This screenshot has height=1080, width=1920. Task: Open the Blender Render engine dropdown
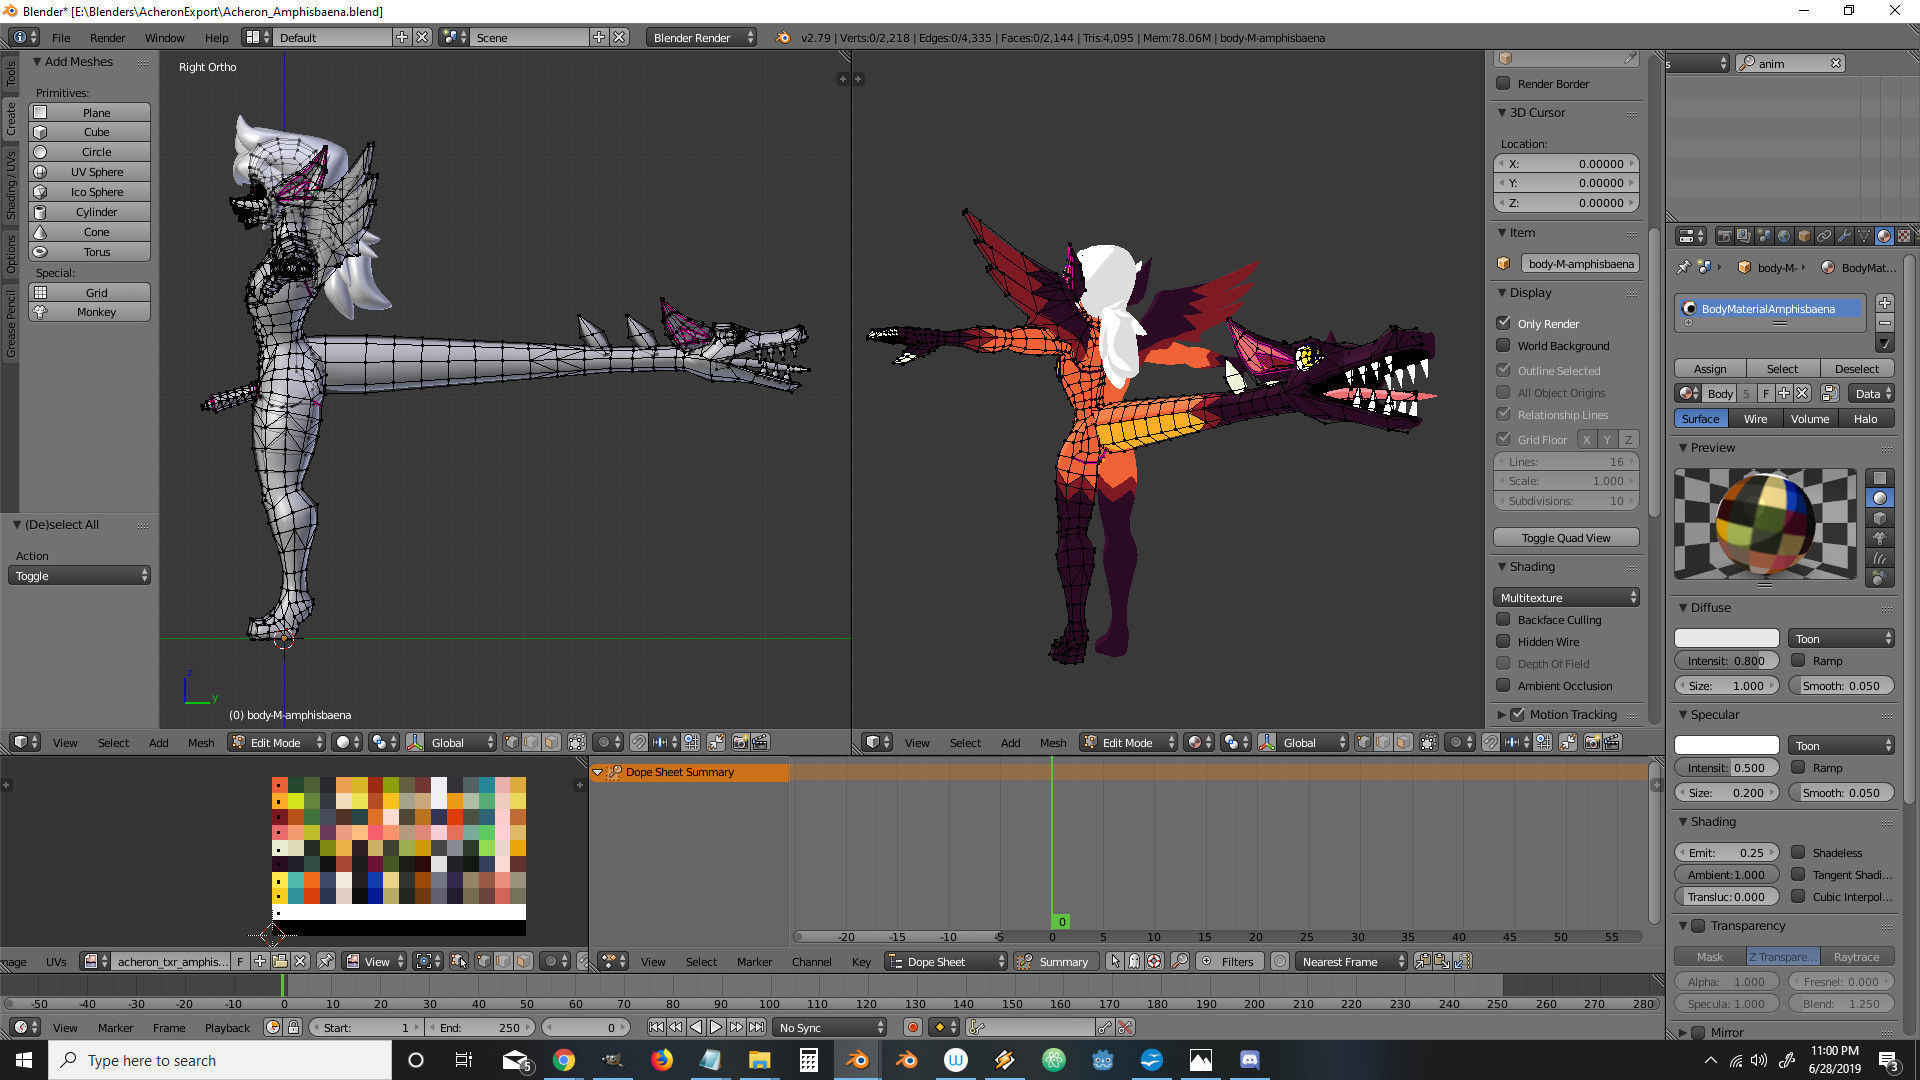(702, 37)
